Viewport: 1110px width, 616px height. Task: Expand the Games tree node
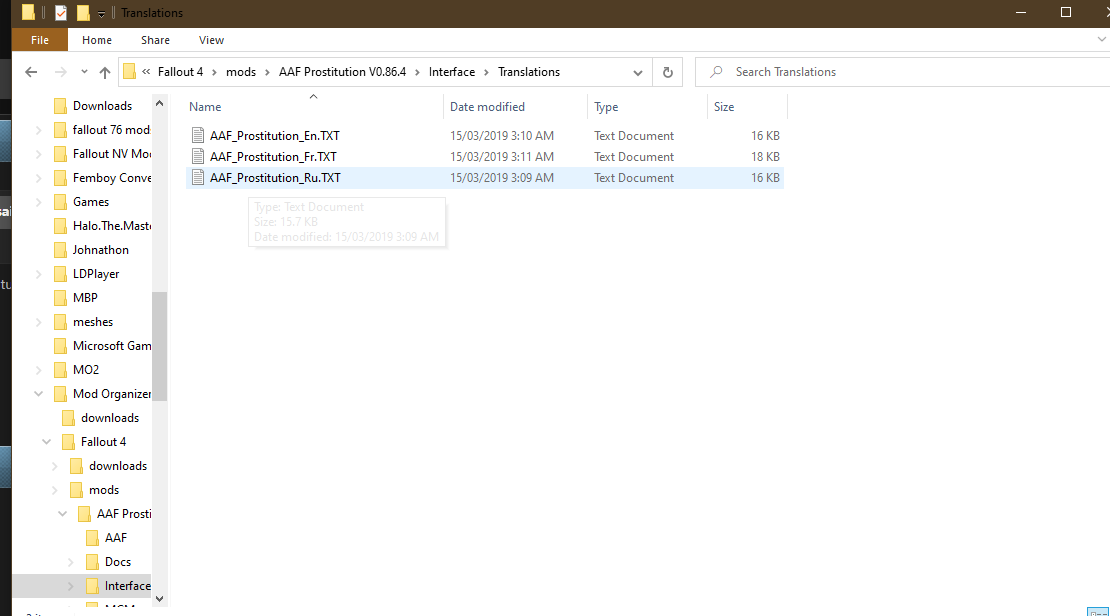point(39,203)
